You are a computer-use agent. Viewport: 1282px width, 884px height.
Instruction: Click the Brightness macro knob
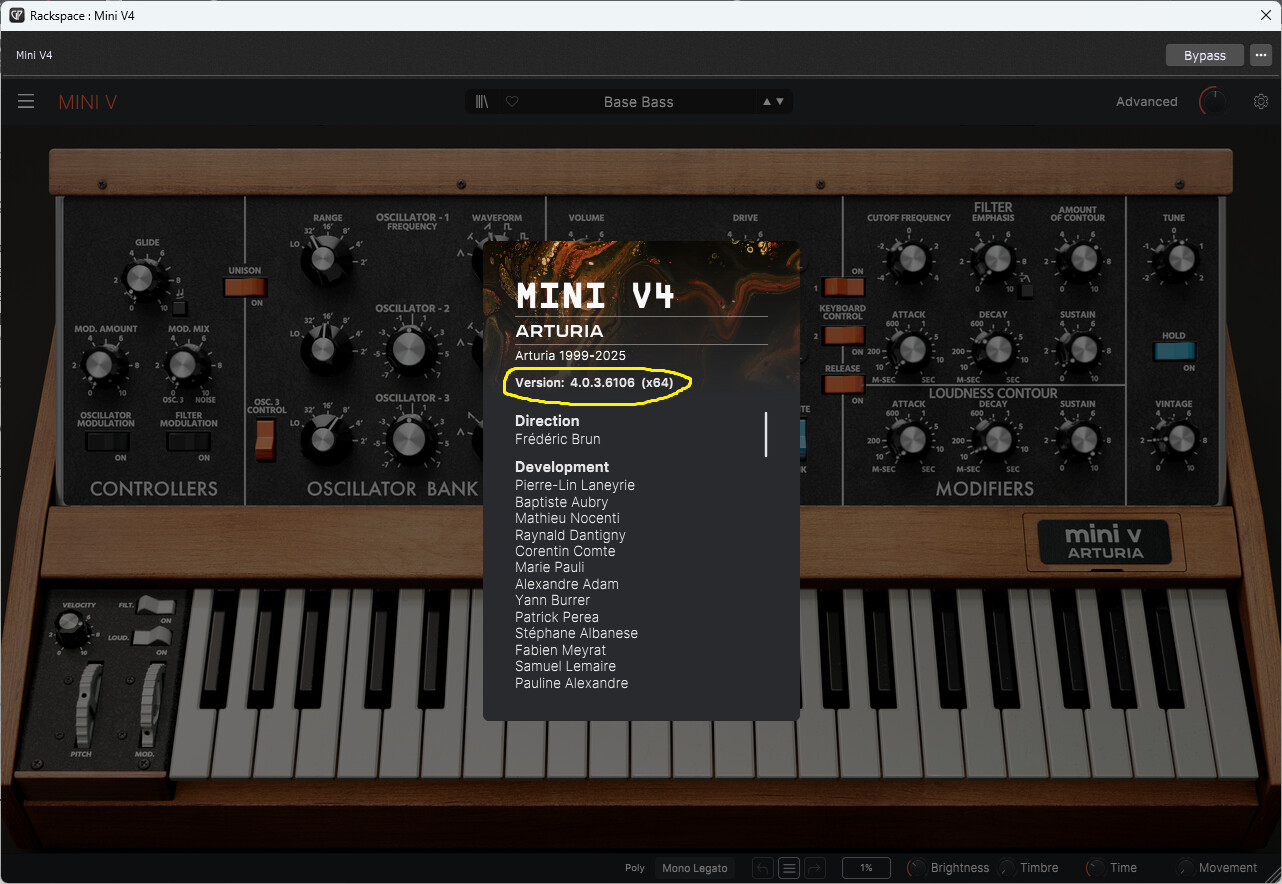tap(916, 868)
